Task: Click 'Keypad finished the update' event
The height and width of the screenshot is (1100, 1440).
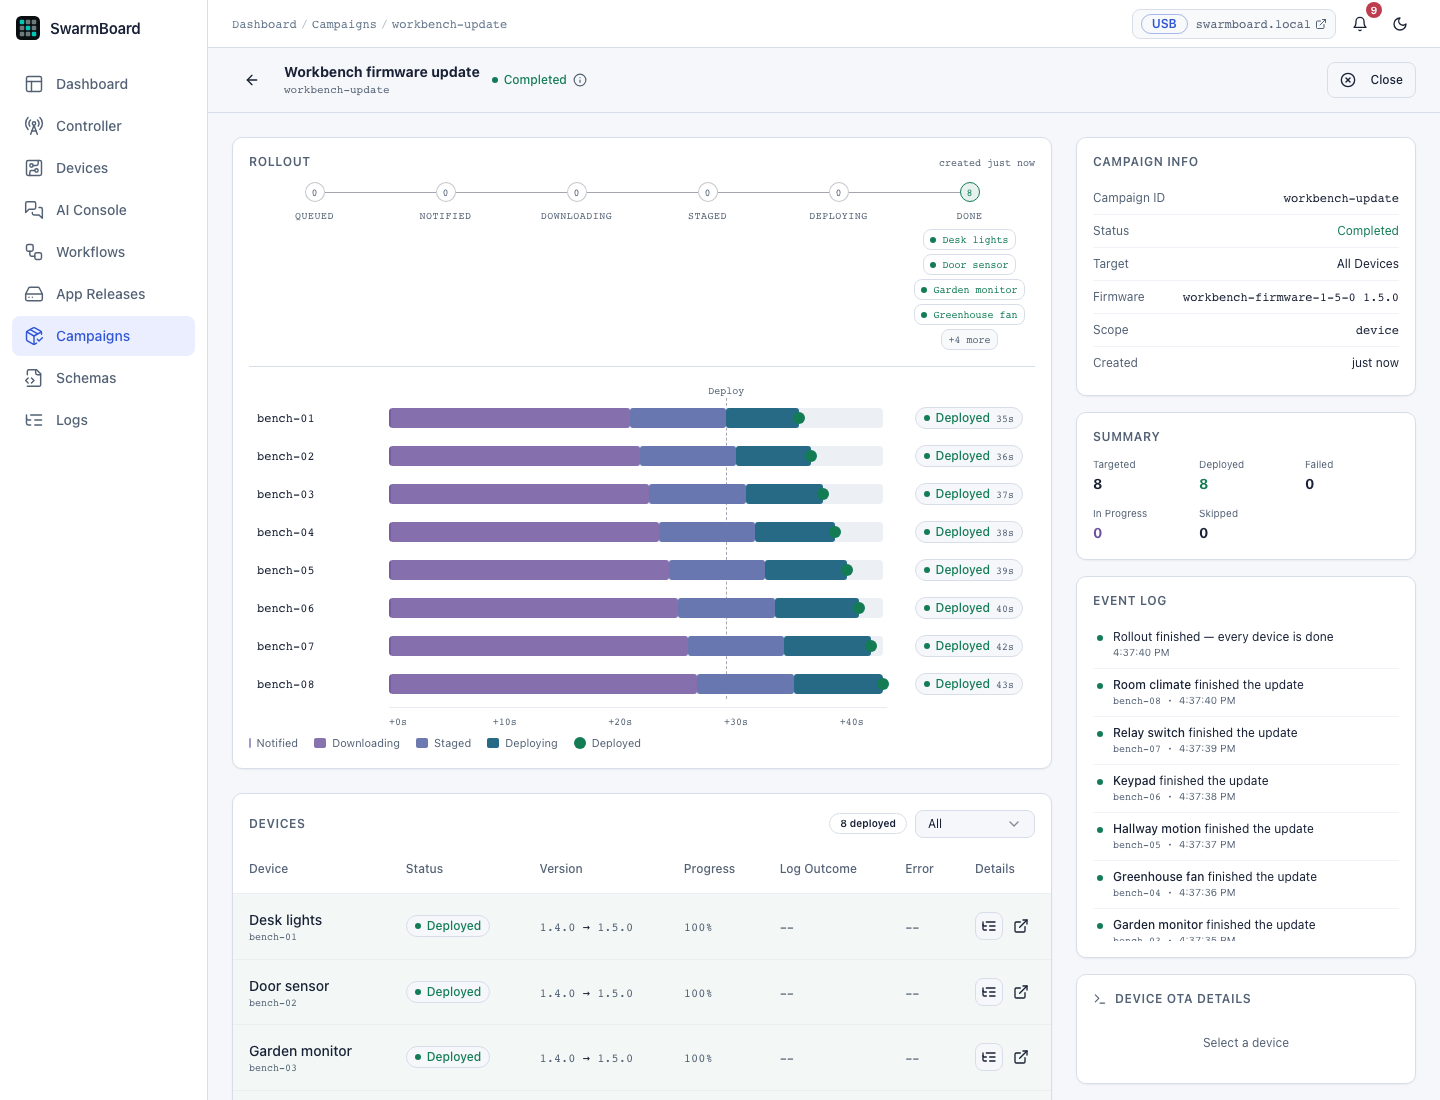Action: pyautogui.click(x=1246, y=788)
